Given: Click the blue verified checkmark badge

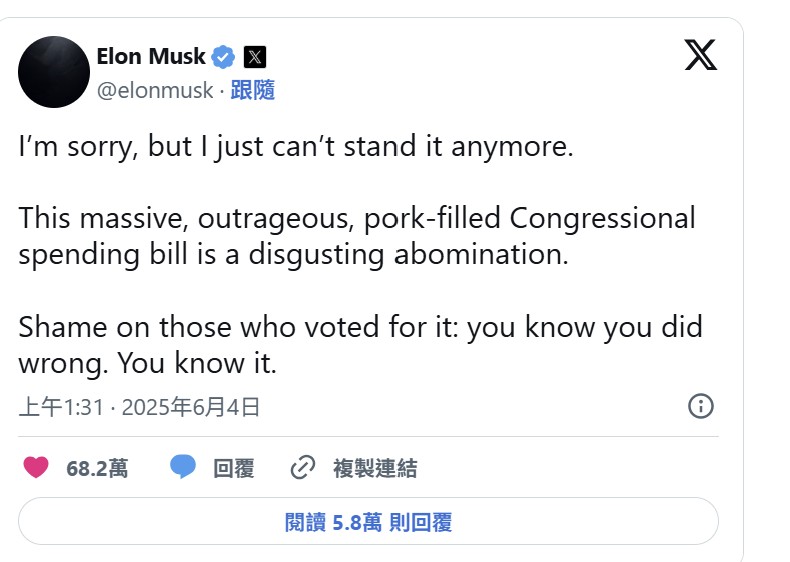Looking at the screenshot, I should (223, 57).
